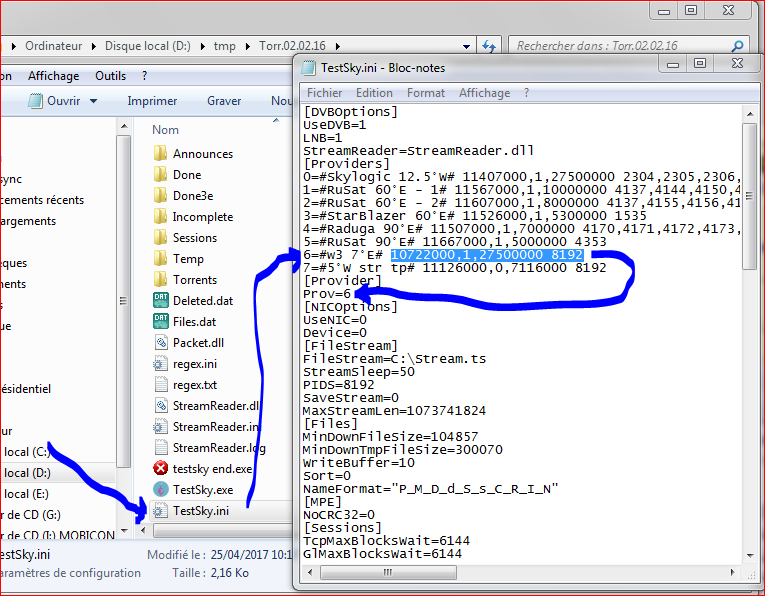Open the Ouvrir dropdown arrow
Viewport: 765px width, 596px height.
coord(94,101)
